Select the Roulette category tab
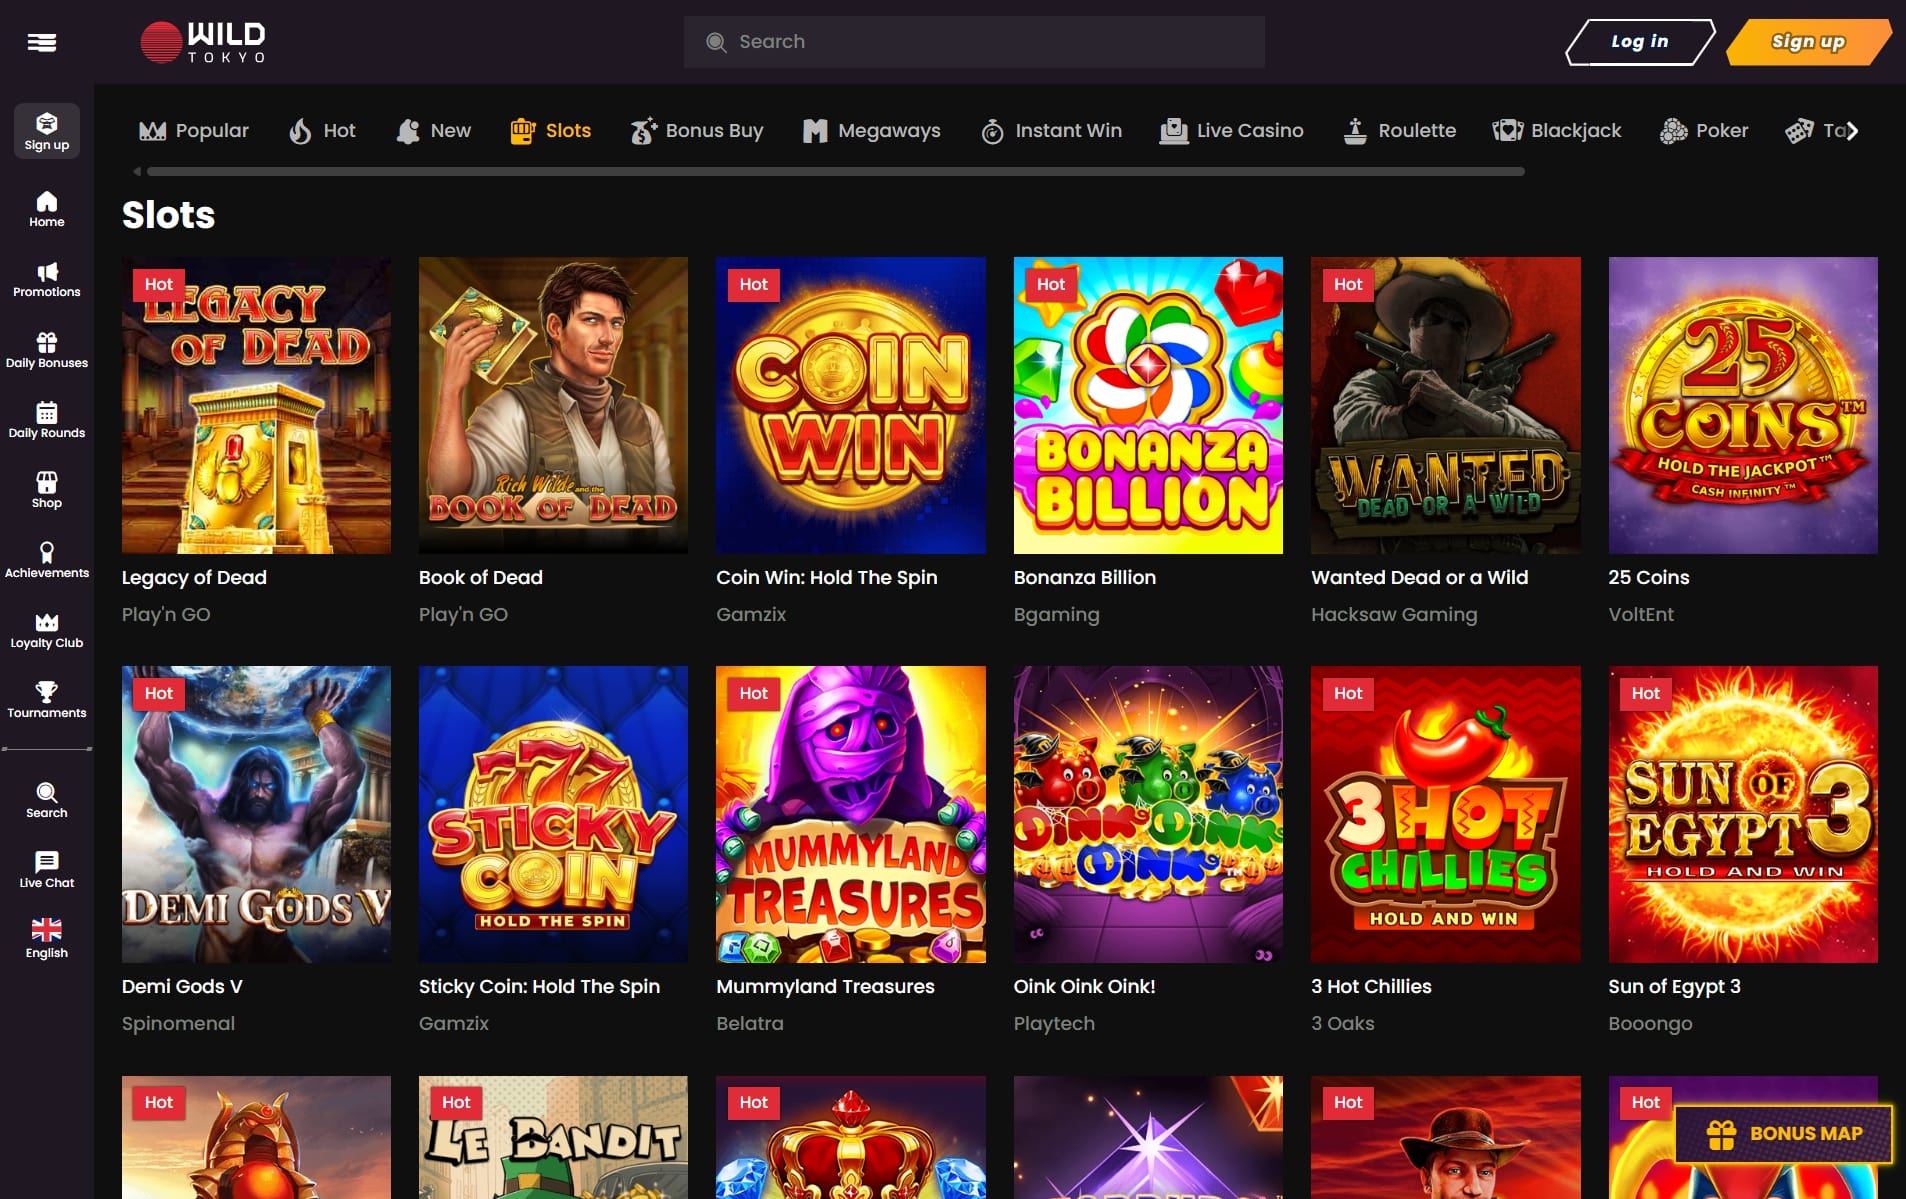The image size is (1906, 1199). (1399, 130)
